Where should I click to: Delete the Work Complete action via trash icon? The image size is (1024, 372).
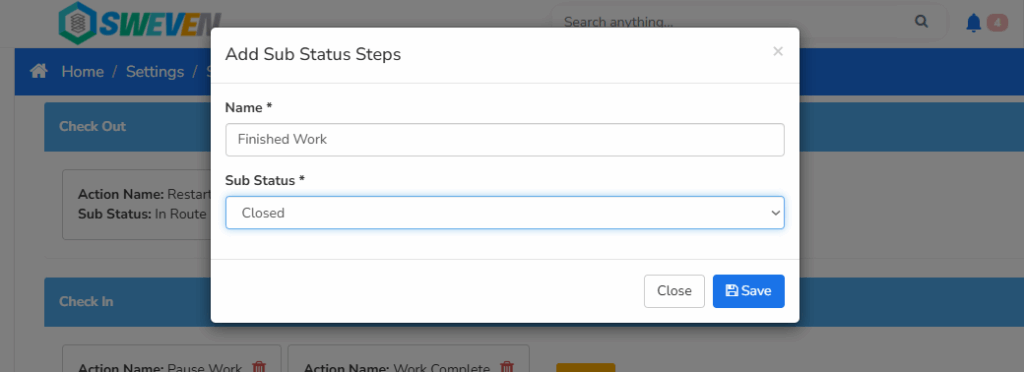pyautogui.click(x=506, y=367)
